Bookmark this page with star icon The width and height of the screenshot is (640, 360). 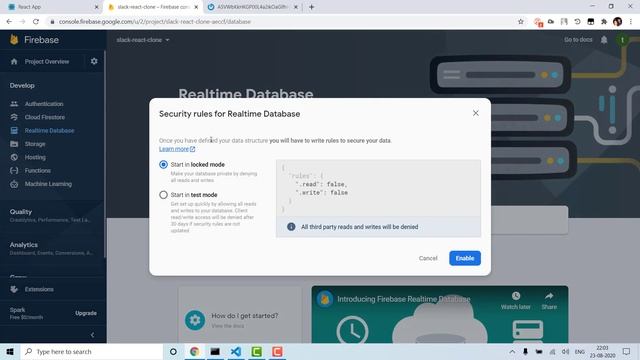point(520,22)
